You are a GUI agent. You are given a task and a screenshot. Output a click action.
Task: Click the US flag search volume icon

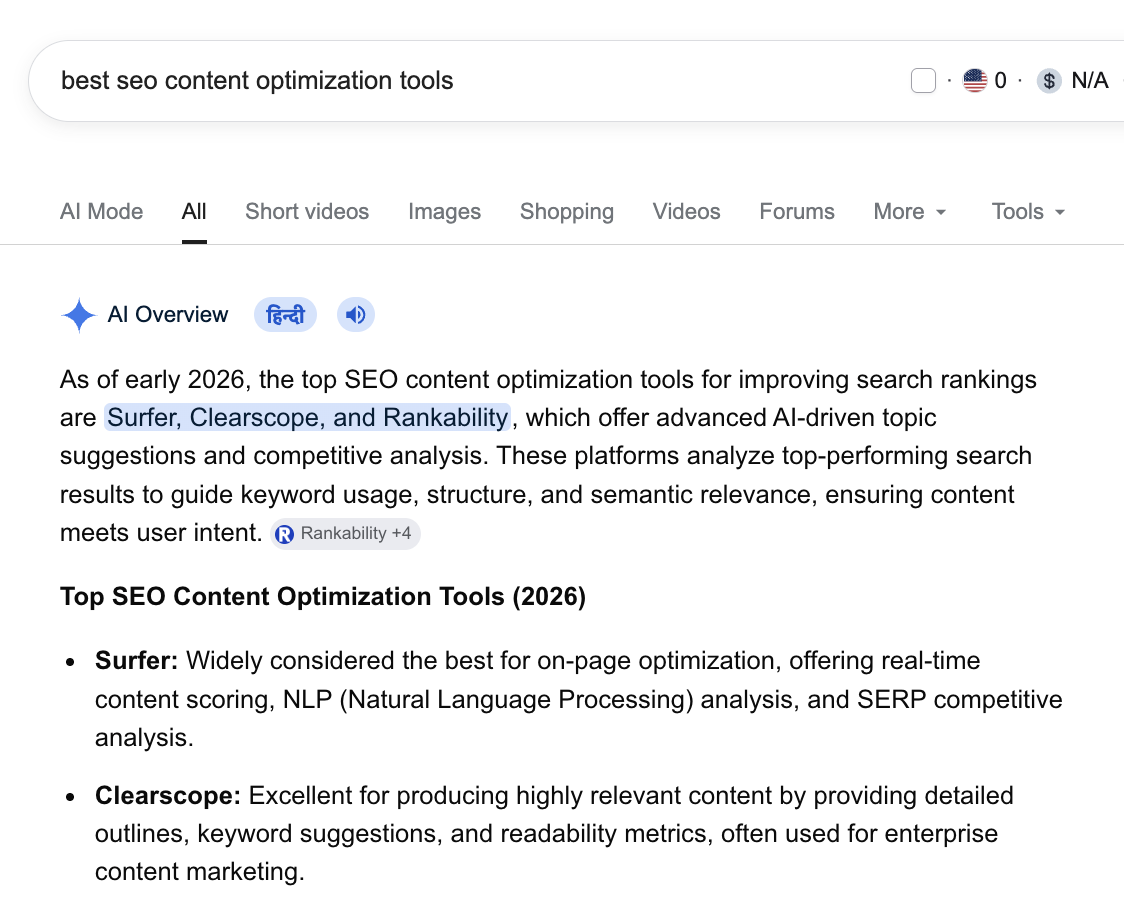click(x=975, y=80)
